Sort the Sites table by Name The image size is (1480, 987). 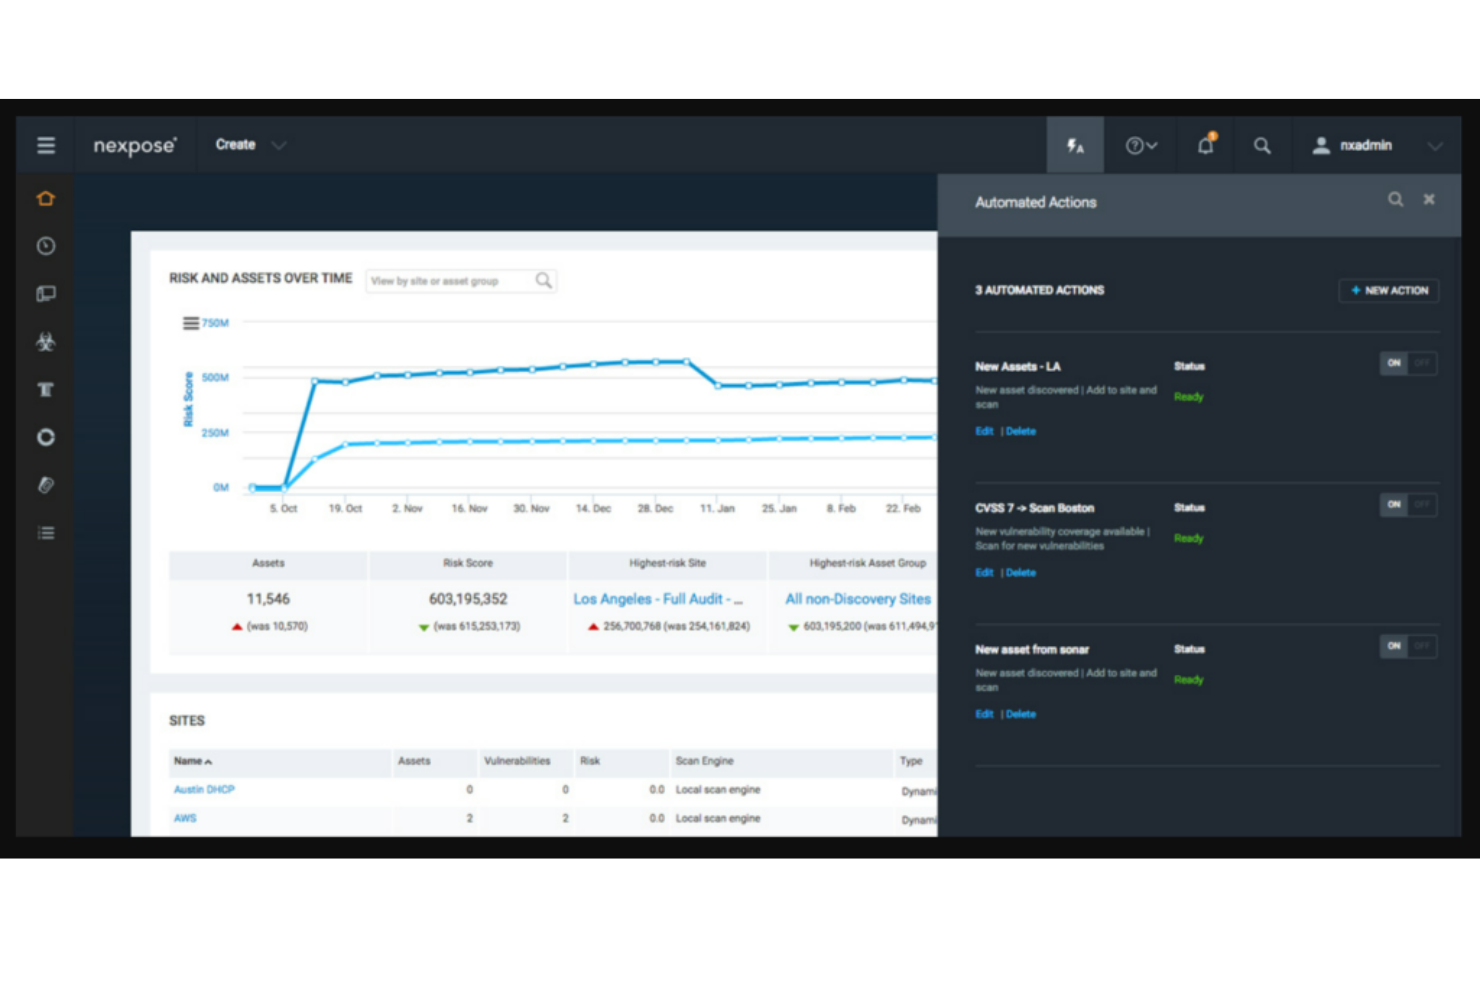[x=191, y=761]
